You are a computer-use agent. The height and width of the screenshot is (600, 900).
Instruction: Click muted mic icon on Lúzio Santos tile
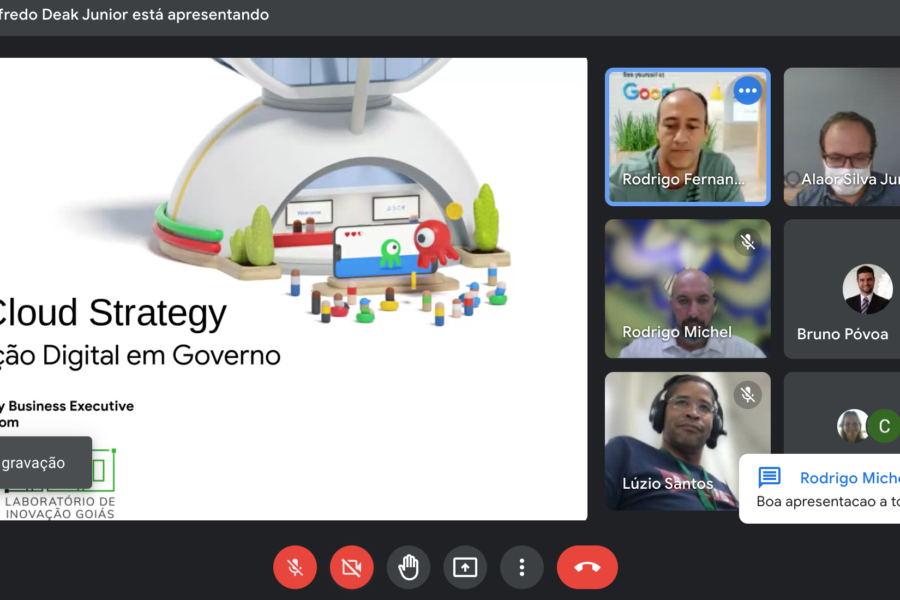(x=747, y=395)
